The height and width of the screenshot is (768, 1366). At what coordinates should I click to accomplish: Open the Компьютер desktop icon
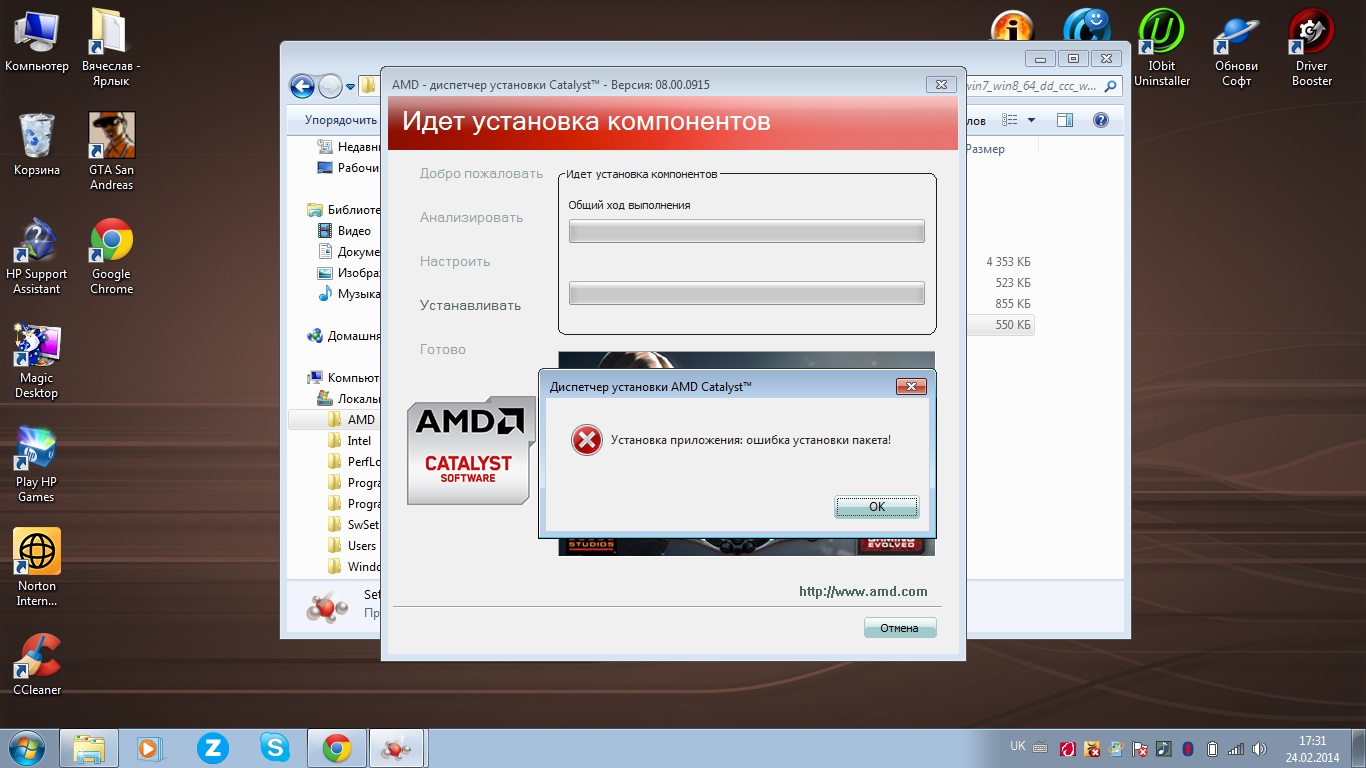(x=37, y=41)
